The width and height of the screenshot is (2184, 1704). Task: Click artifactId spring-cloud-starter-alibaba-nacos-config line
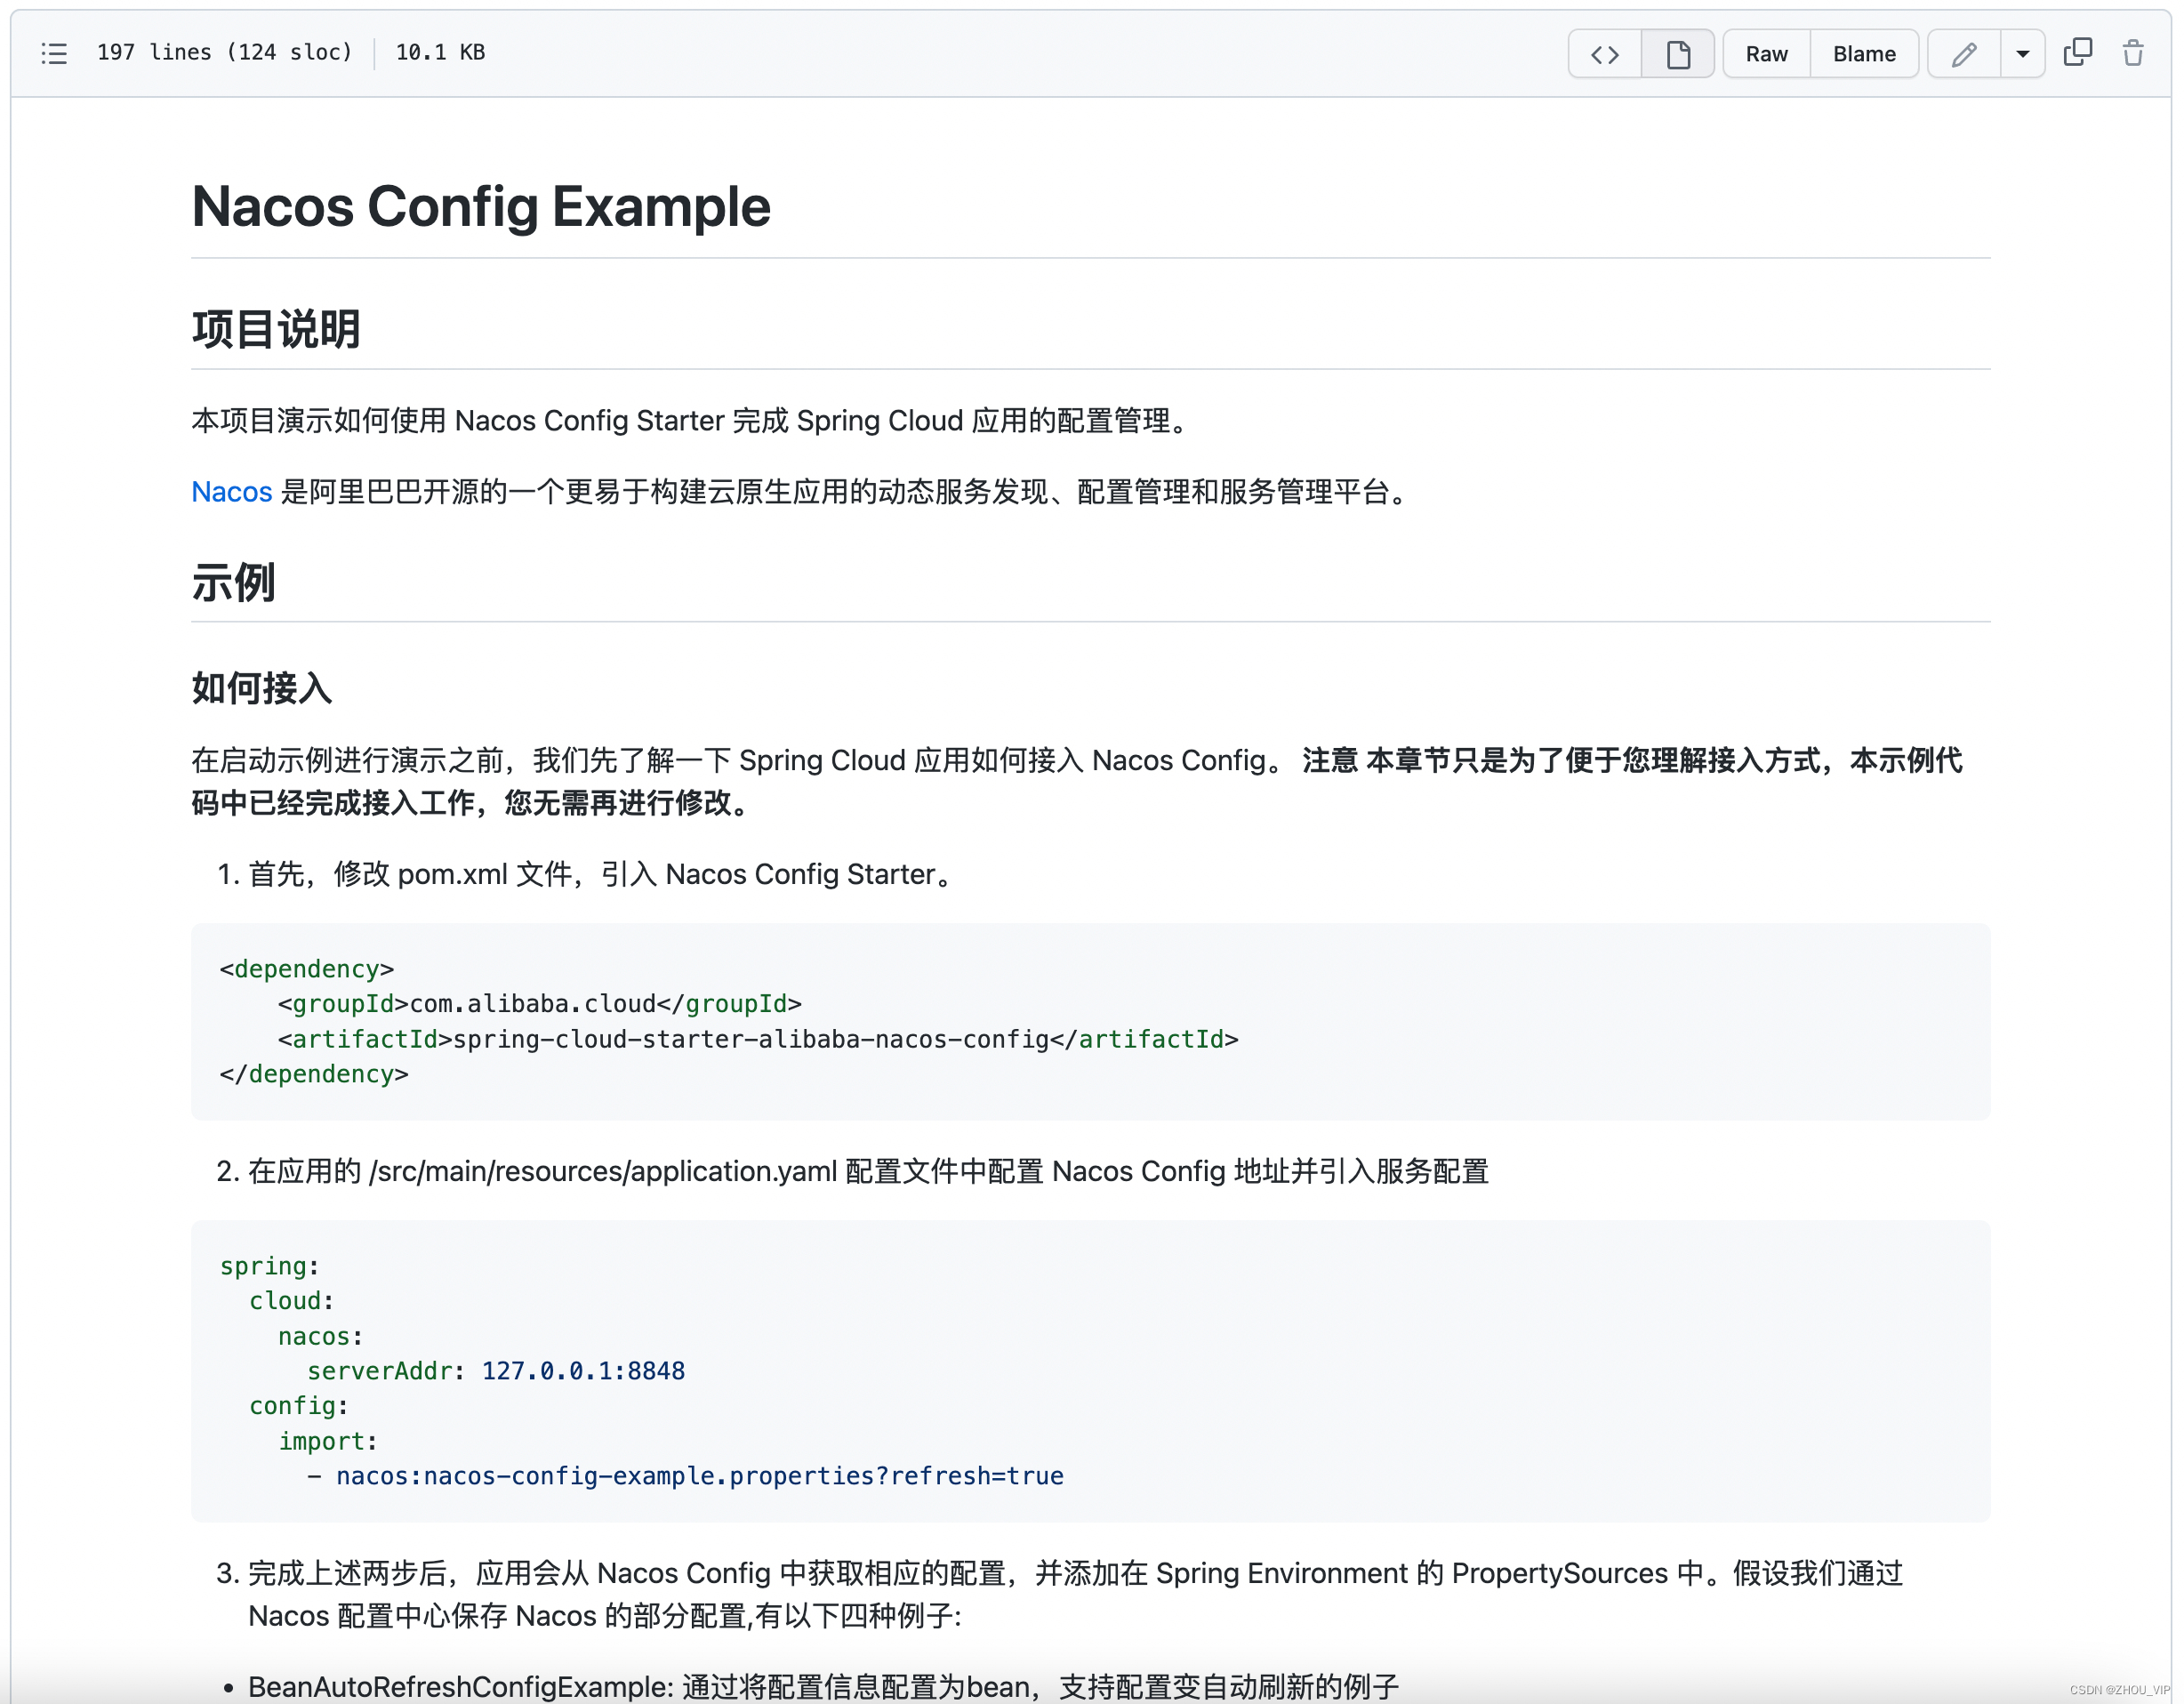(x=758, y=1039)
